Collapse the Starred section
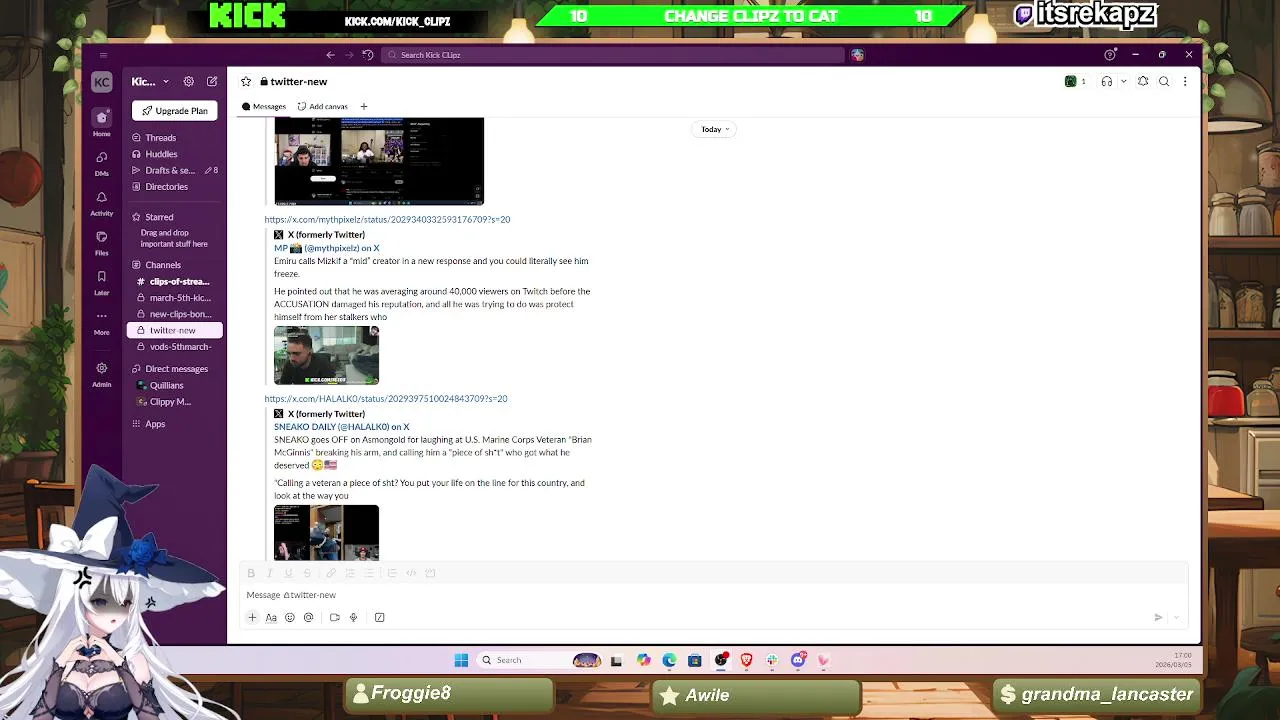1280x720 pixels. tap(136, 217)
